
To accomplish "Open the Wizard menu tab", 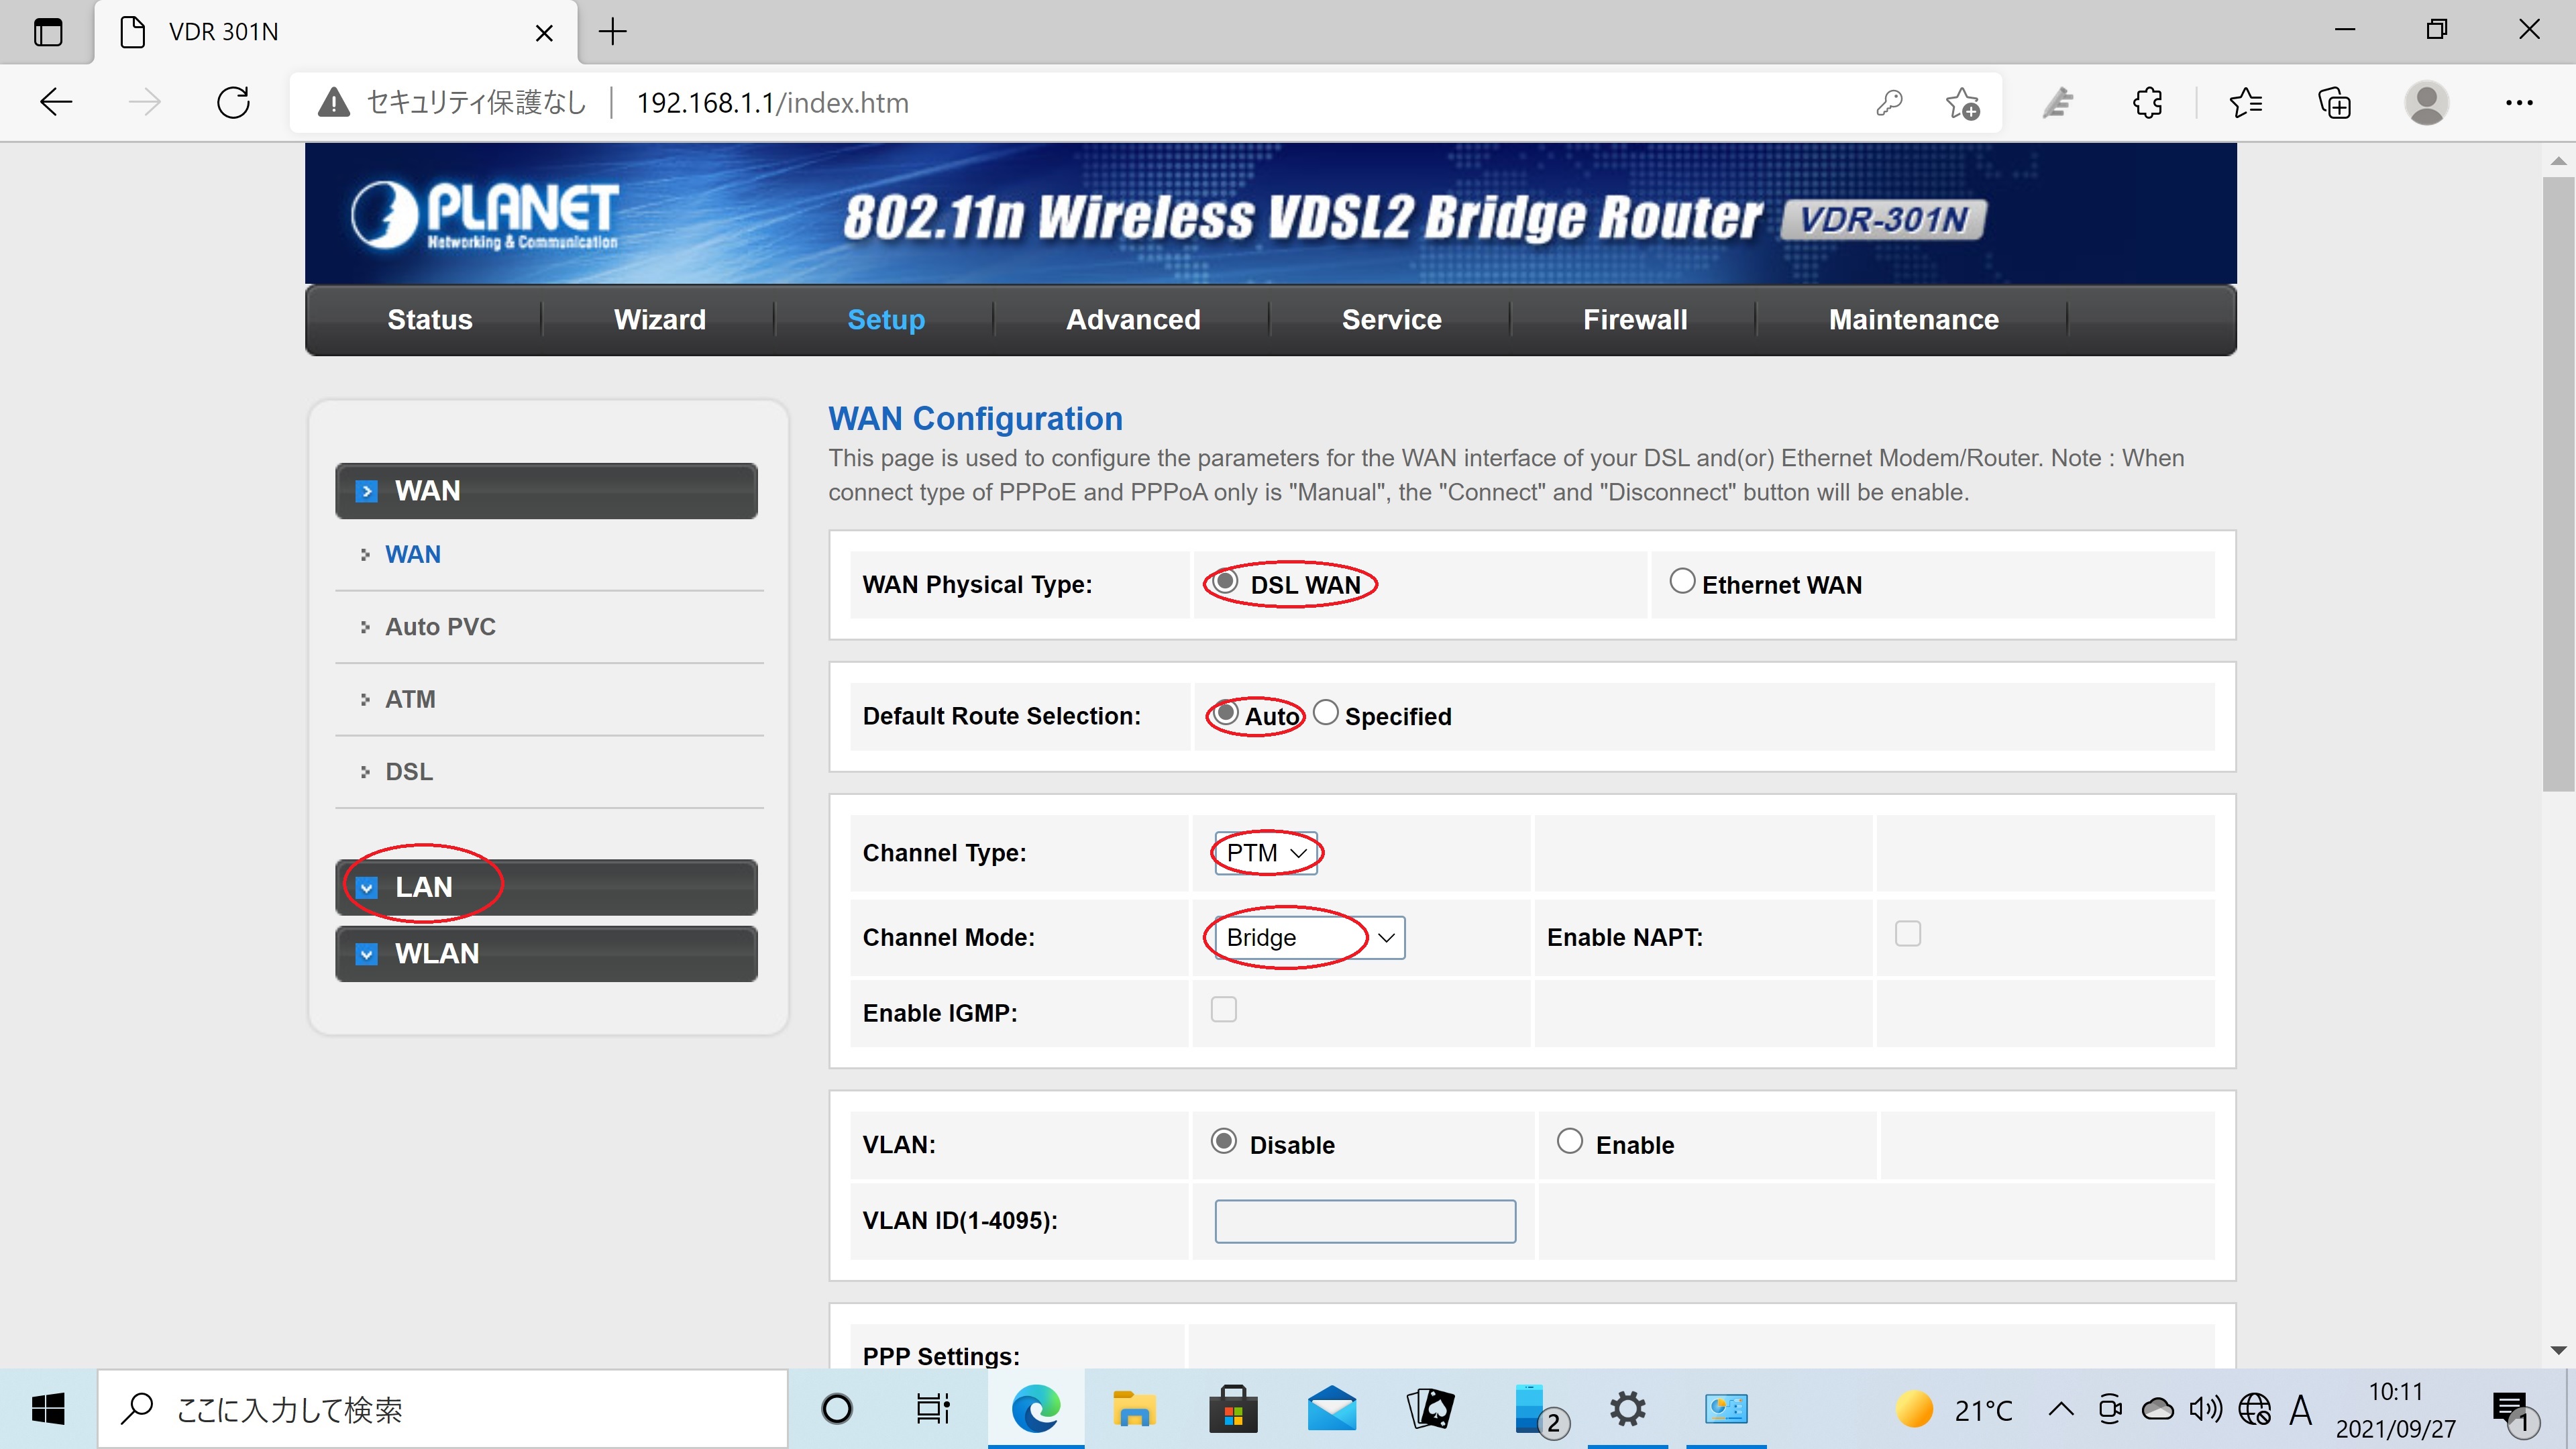I will click(660, 320).
